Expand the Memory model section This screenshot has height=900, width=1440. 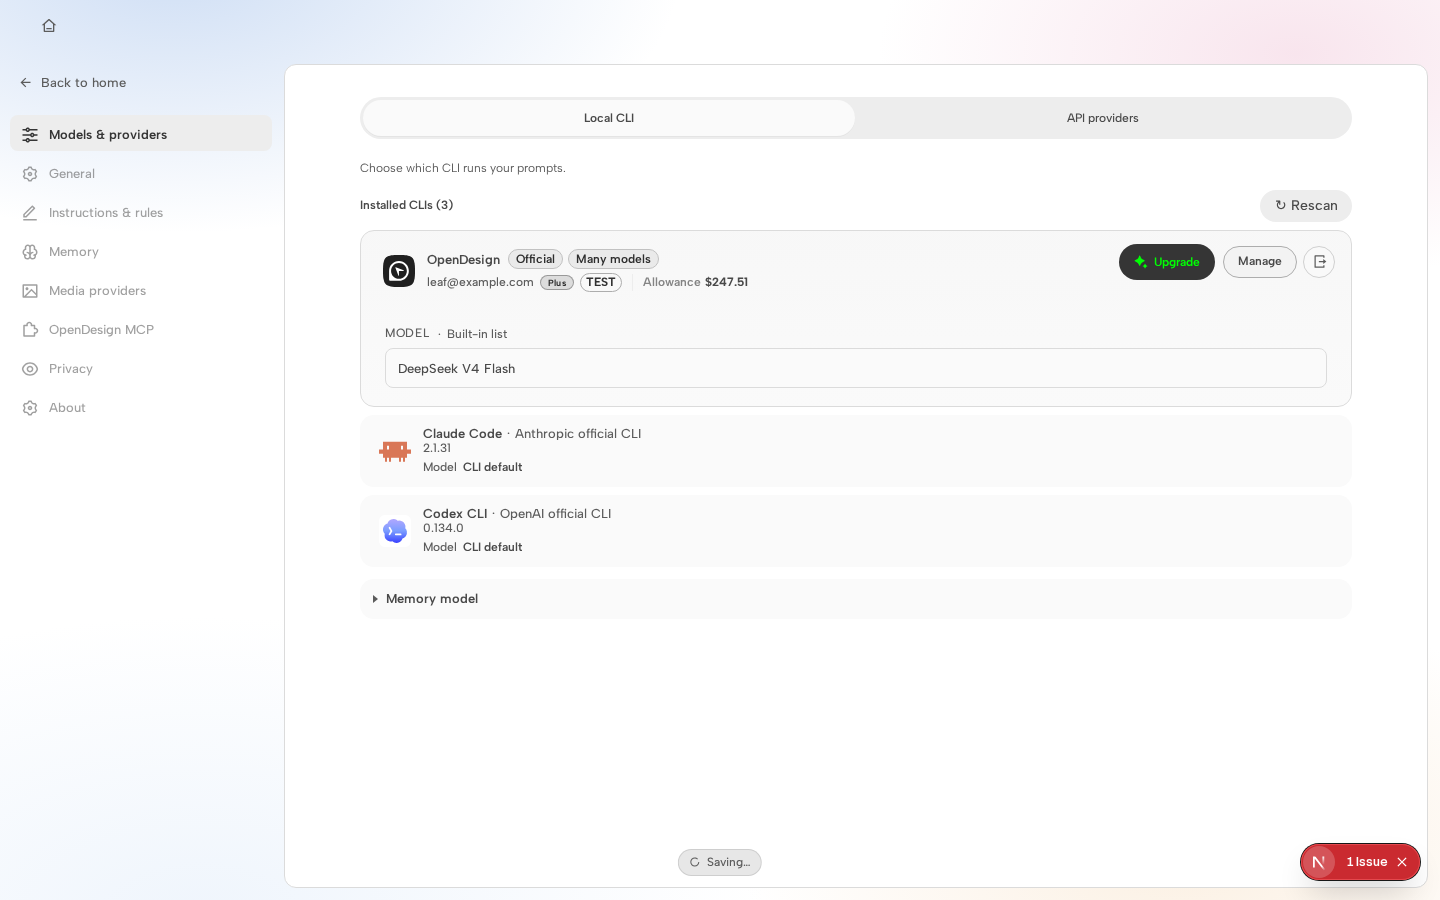[x=856, y=599]
